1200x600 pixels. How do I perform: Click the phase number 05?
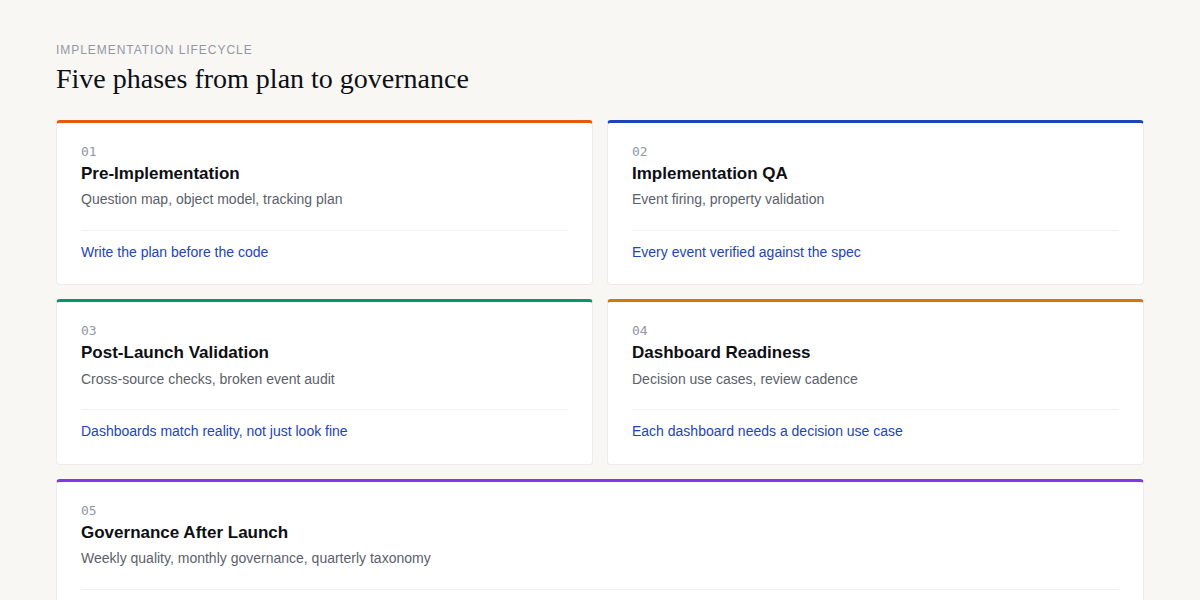tap(89, 511)
